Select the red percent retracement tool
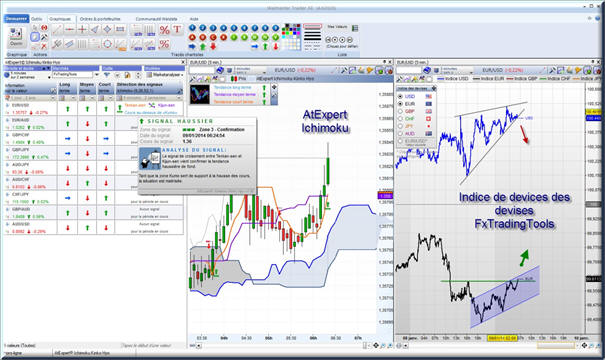The width and height of the screenshot is (605, 360). (165, 30)
